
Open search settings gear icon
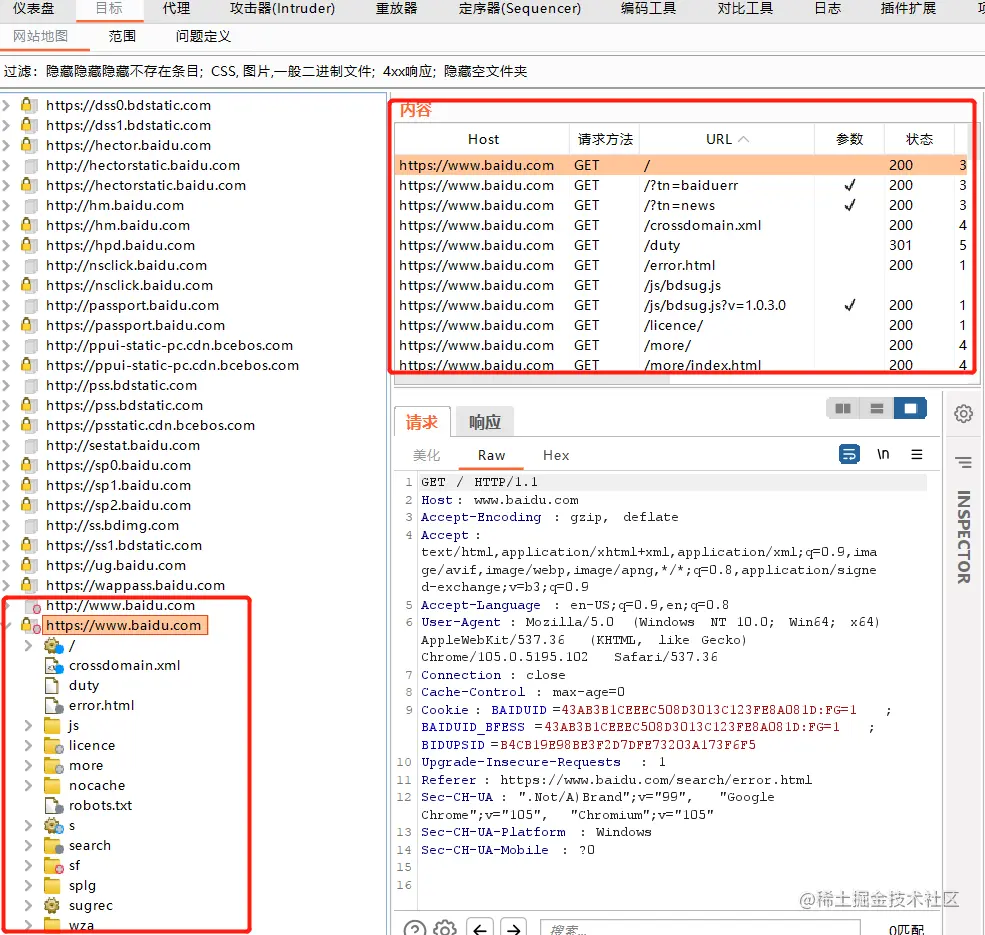click(x=445, y=929)
